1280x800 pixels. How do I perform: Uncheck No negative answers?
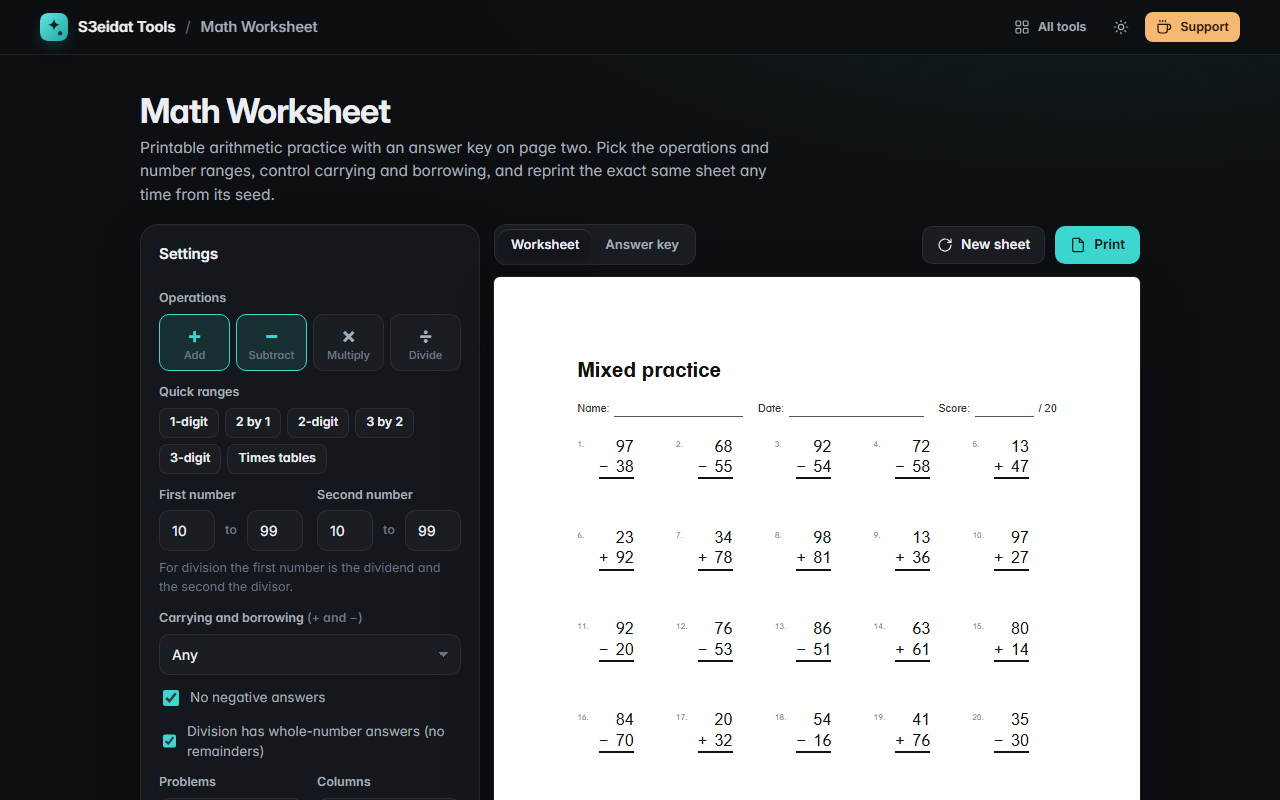click(171, 698)
